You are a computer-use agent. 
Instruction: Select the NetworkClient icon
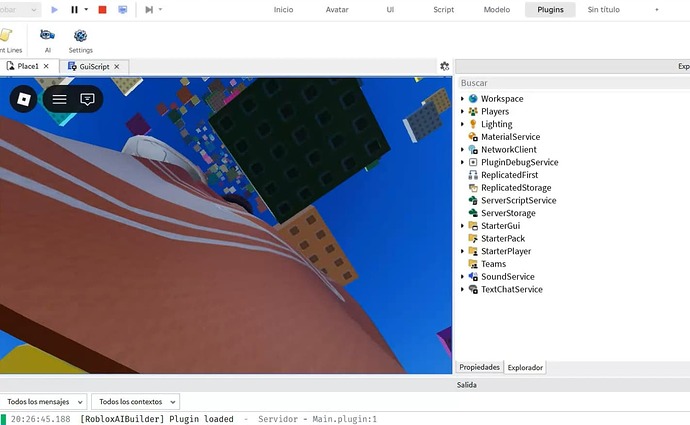coord(473,150)
